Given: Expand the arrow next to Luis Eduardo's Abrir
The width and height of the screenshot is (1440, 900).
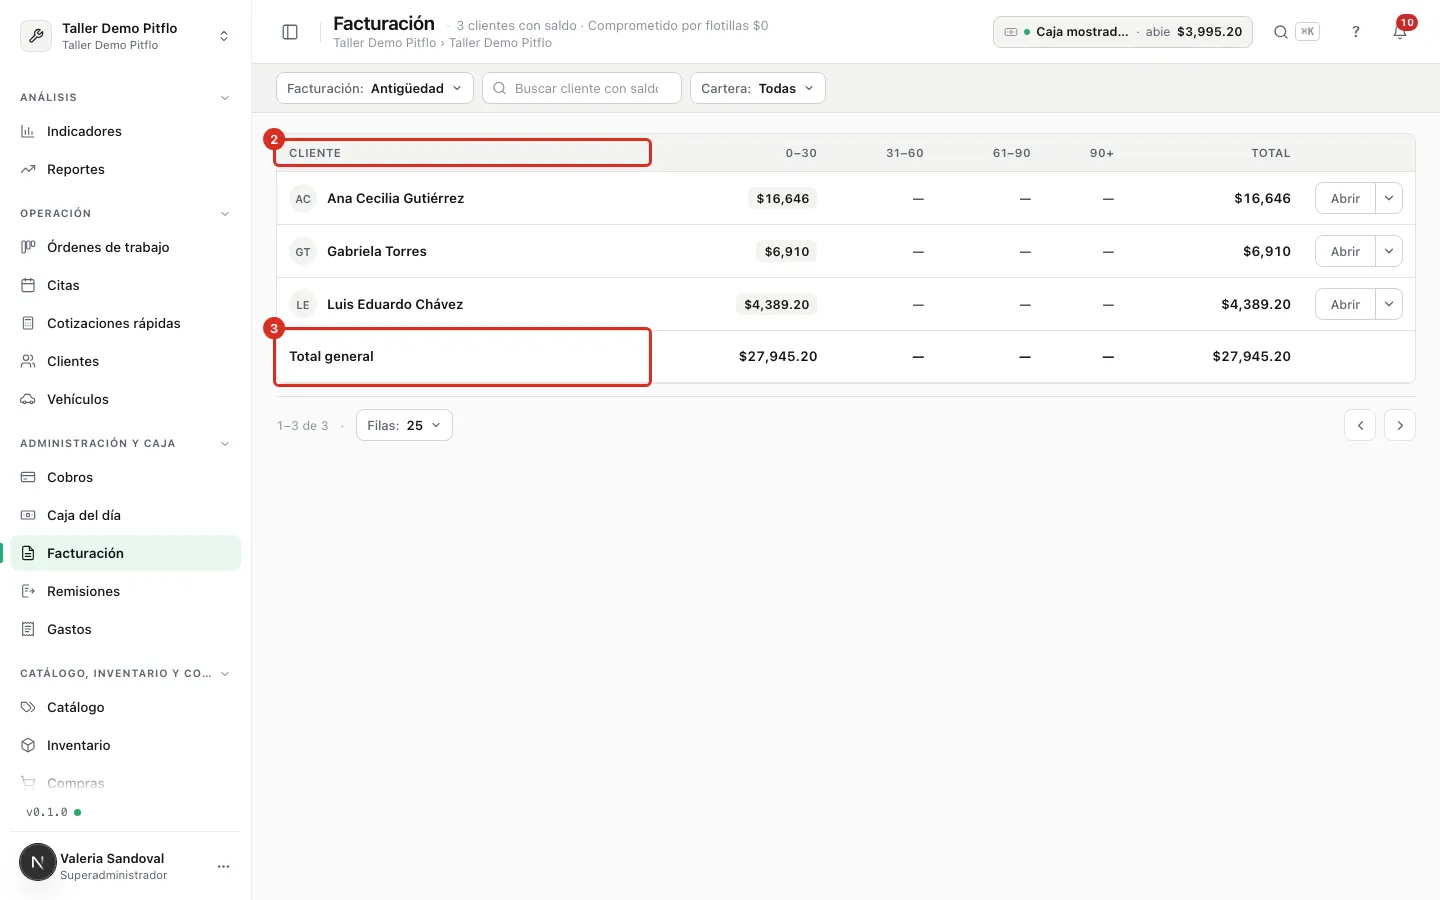Looking at the screenshot, I should 1389,304.
